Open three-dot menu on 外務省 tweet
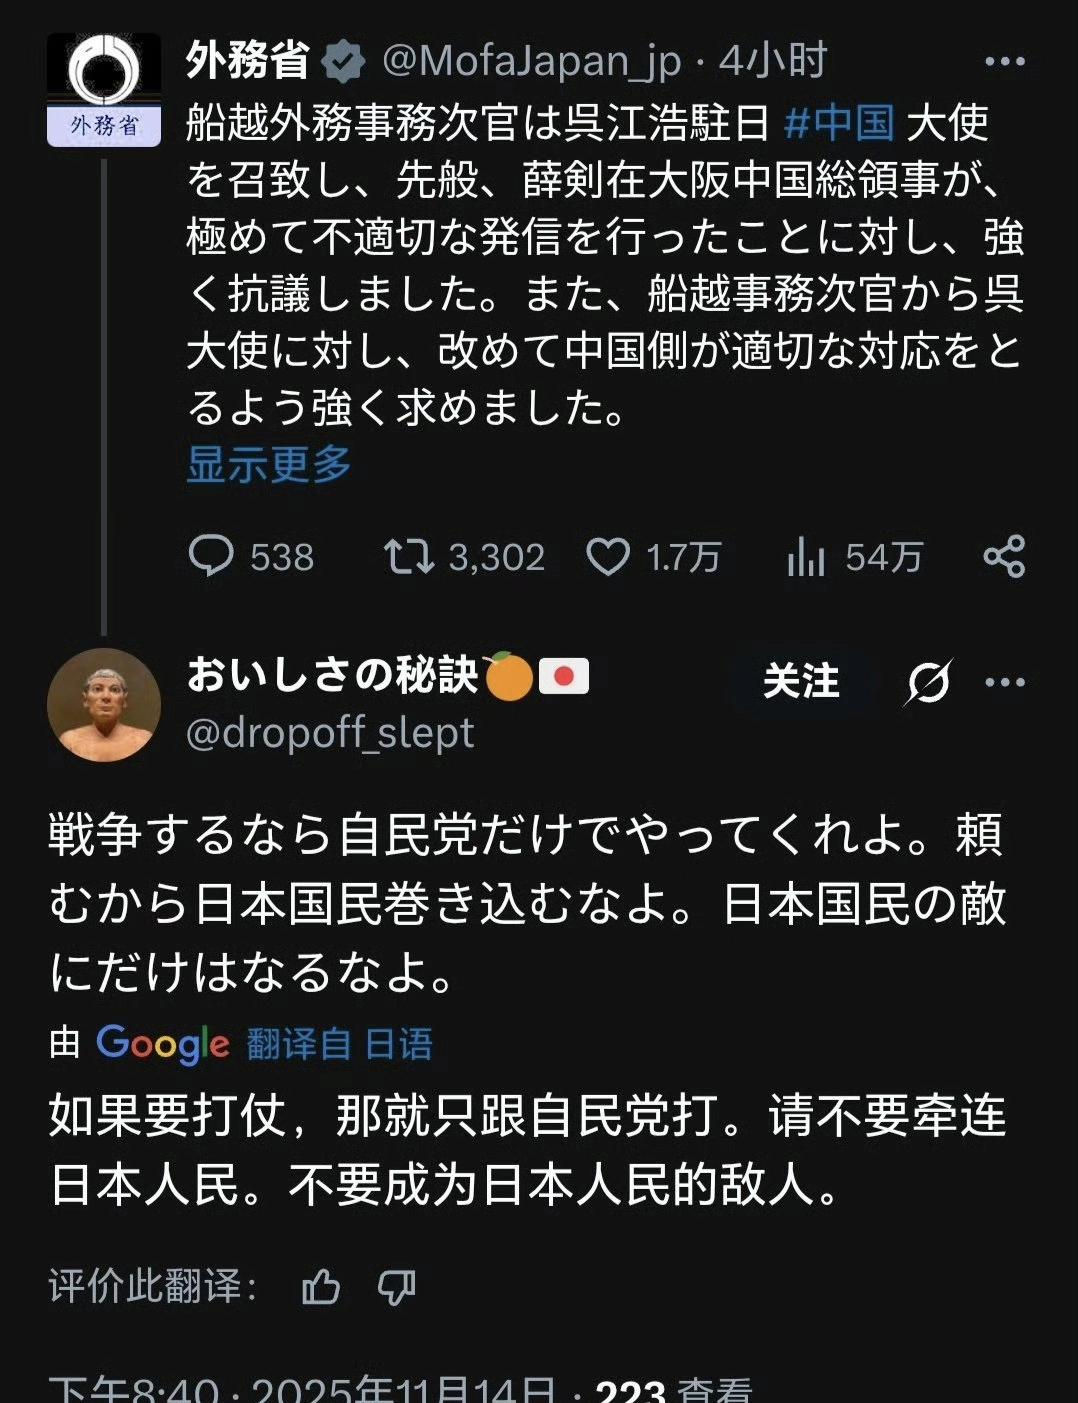The image size is (1078, 1403). (x=1004, y=62)
